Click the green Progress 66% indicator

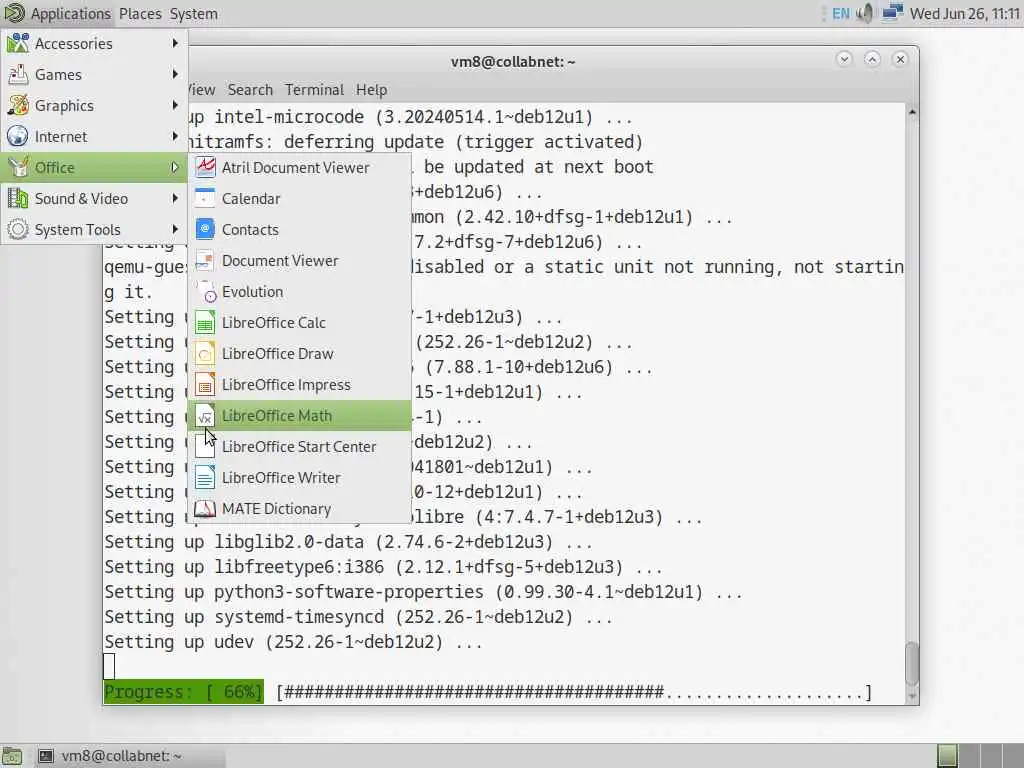point(184,692)
